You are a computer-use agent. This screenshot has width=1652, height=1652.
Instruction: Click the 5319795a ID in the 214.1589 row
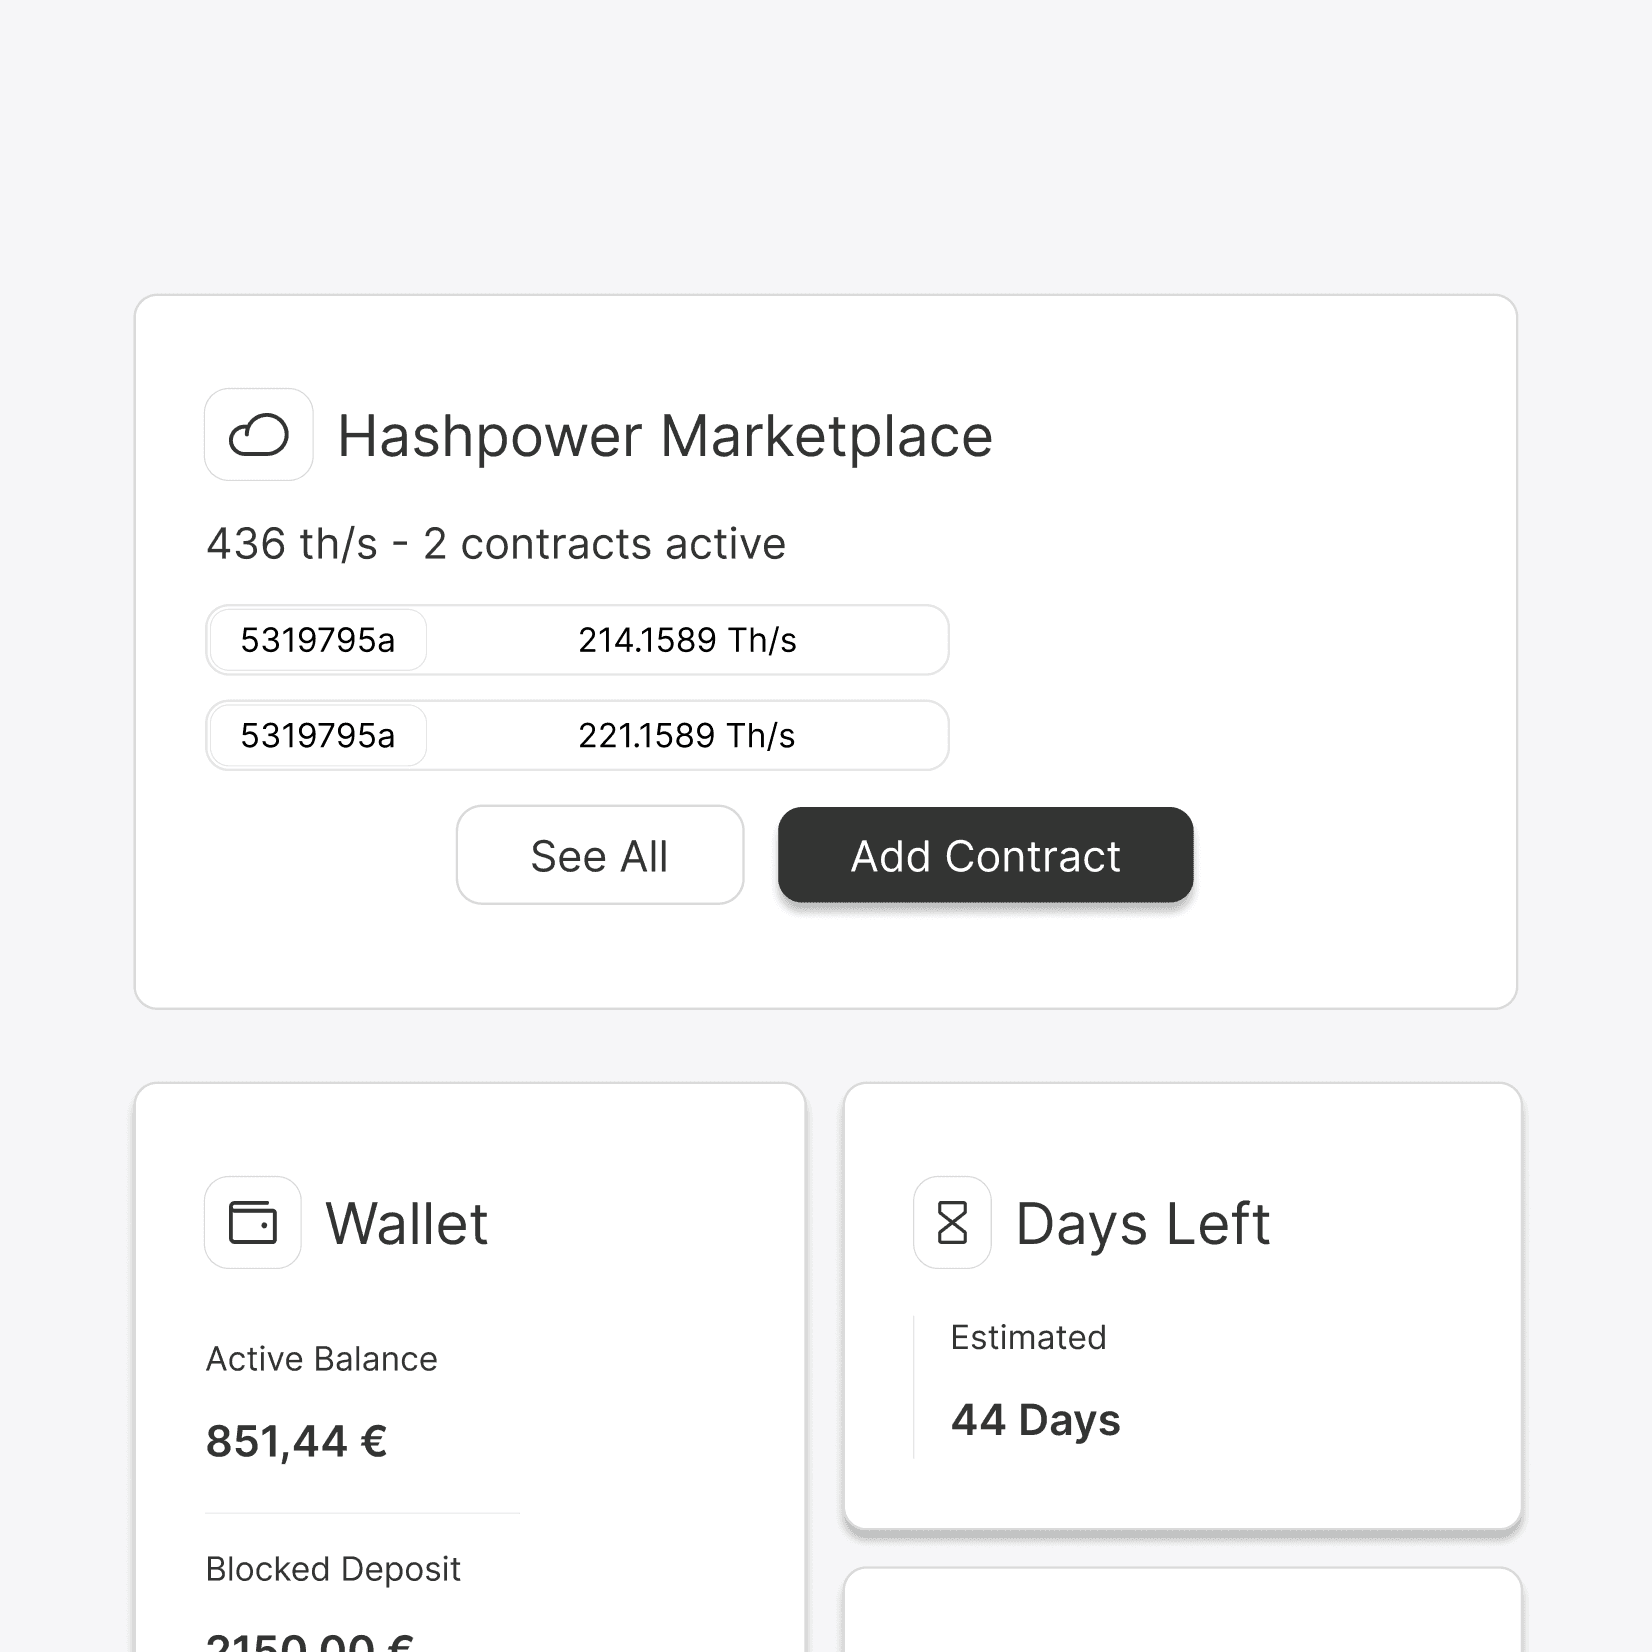(318, 640)
